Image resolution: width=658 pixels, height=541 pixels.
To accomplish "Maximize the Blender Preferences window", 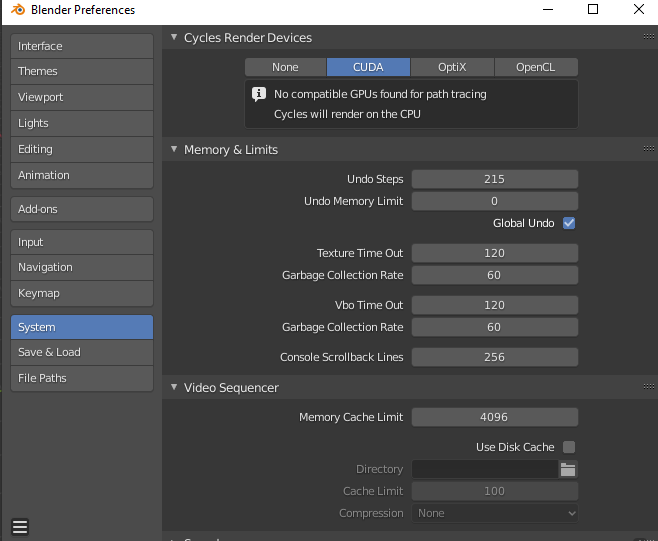I will coord(593,9).
